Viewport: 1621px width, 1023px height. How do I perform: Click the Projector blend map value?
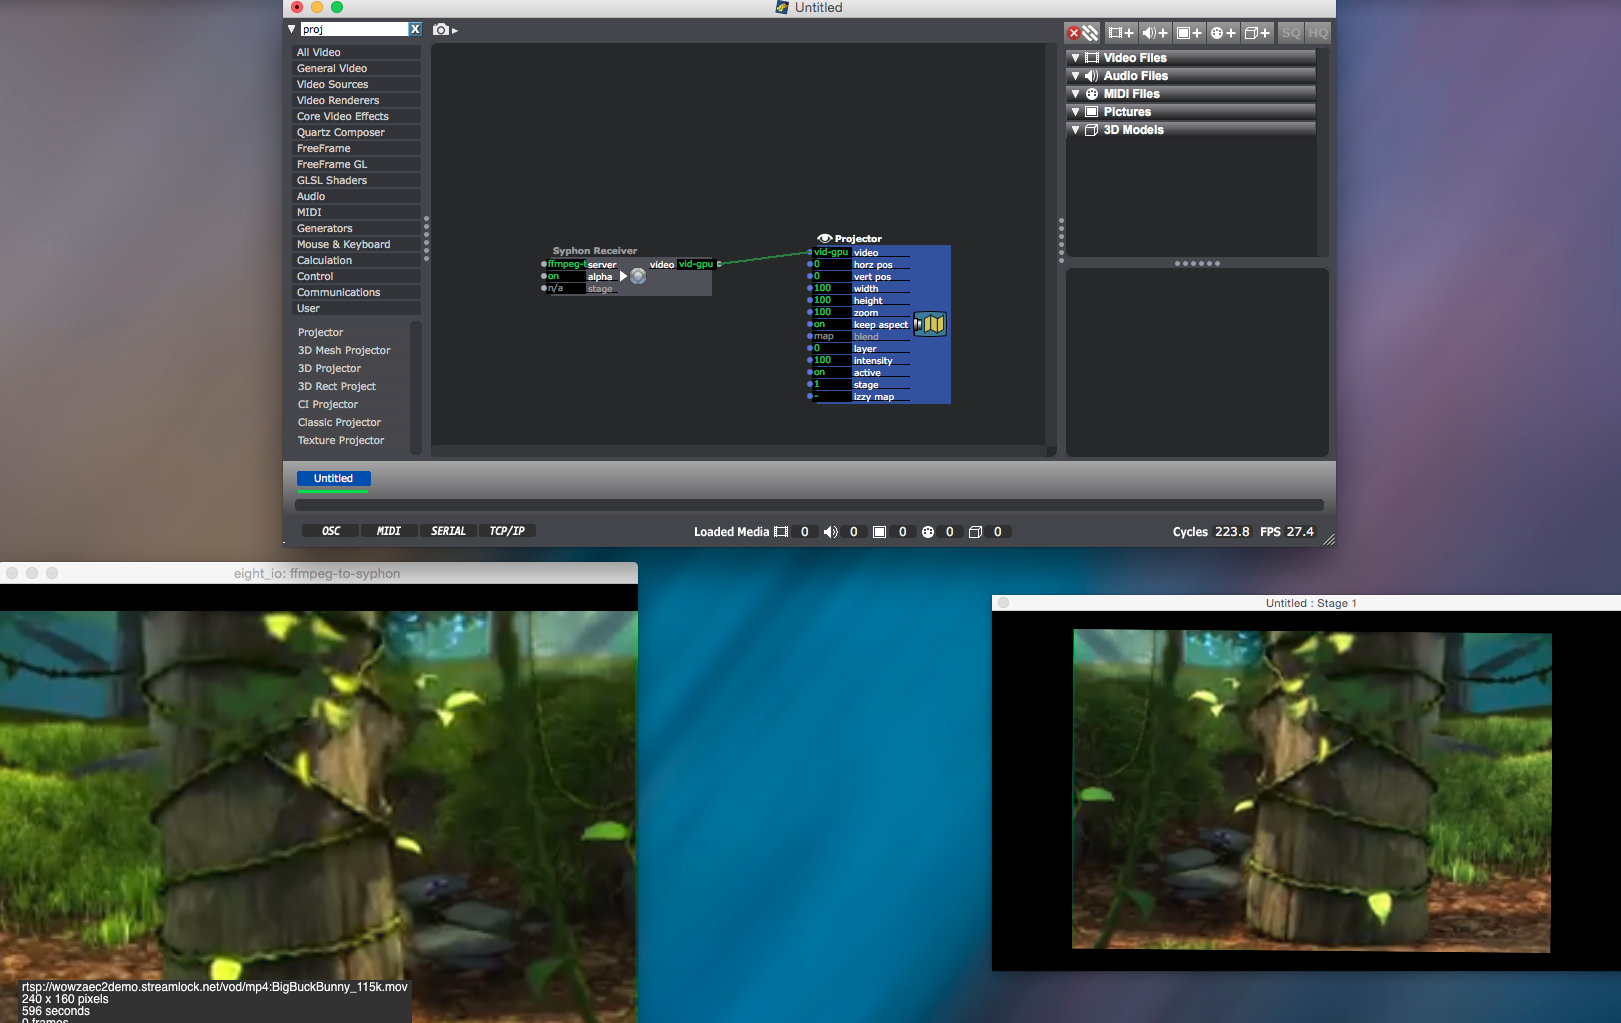click(x=831, y=336)
